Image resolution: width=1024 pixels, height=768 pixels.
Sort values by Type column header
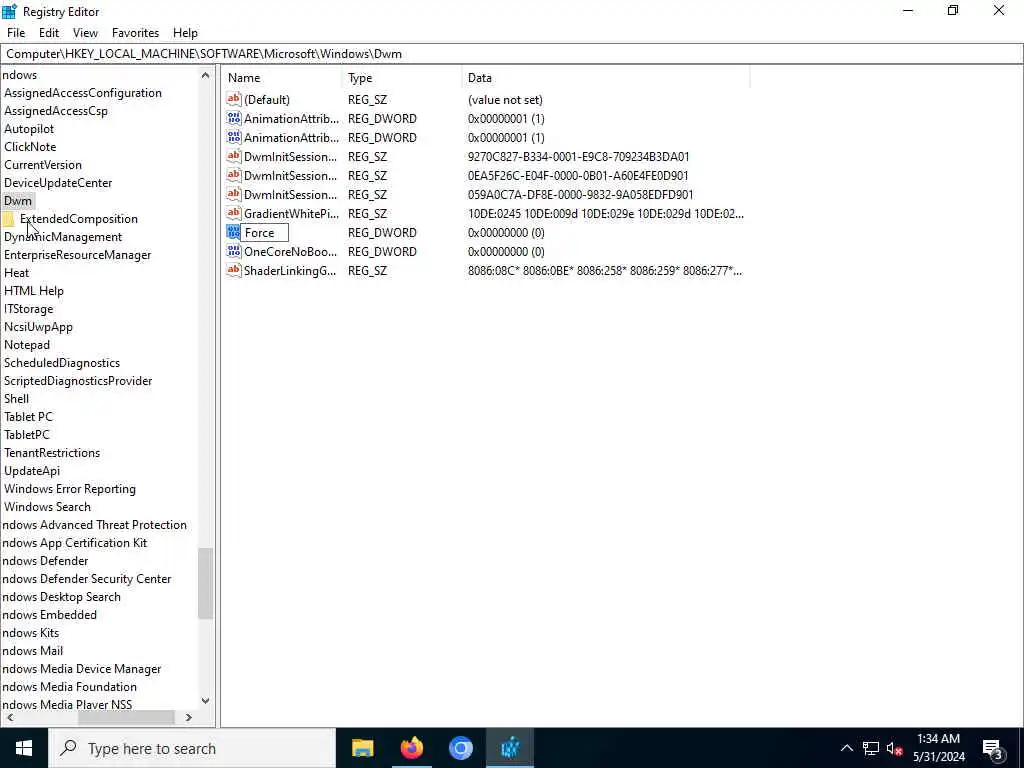point(402,78)
